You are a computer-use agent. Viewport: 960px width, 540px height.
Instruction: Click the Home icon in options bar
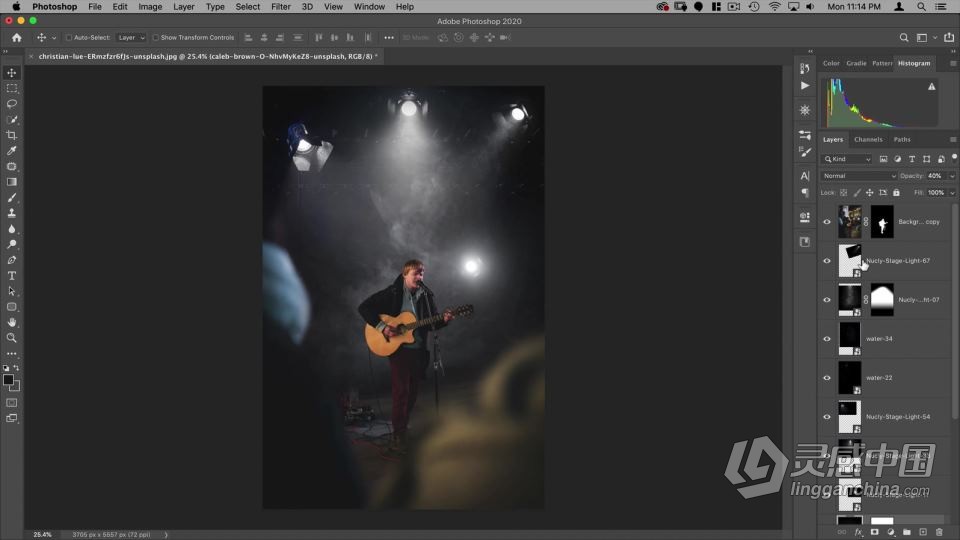[16, 38]
